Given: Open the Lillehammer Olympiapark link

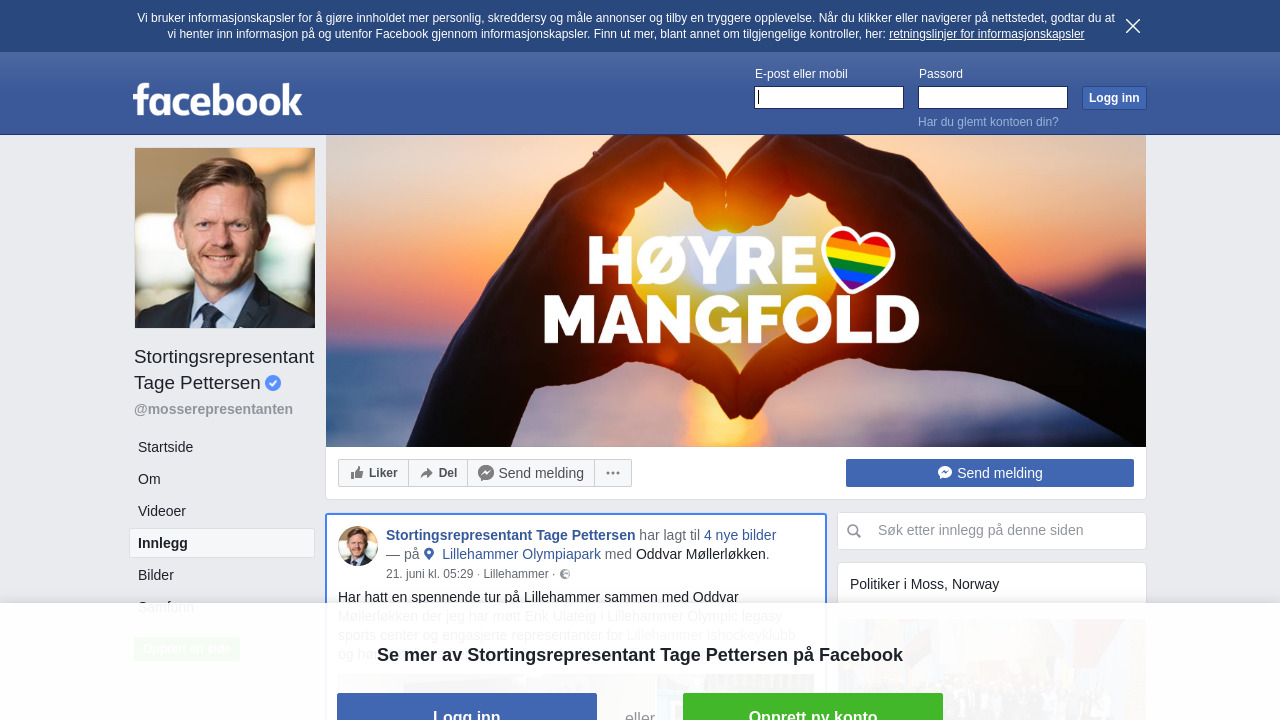Looking at the screenshot, I should pyautogui.click(x=521, y=554).
